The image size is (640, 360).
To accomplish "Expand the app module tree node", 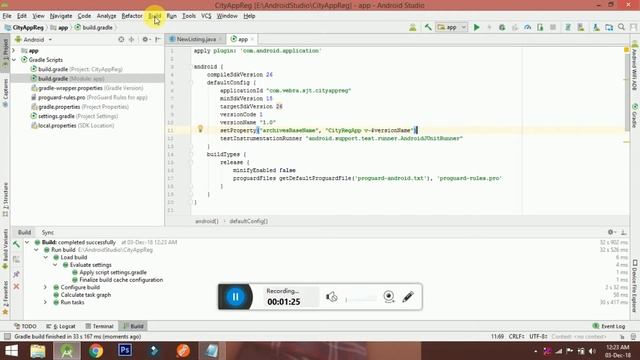I will (x=14, y=51).
